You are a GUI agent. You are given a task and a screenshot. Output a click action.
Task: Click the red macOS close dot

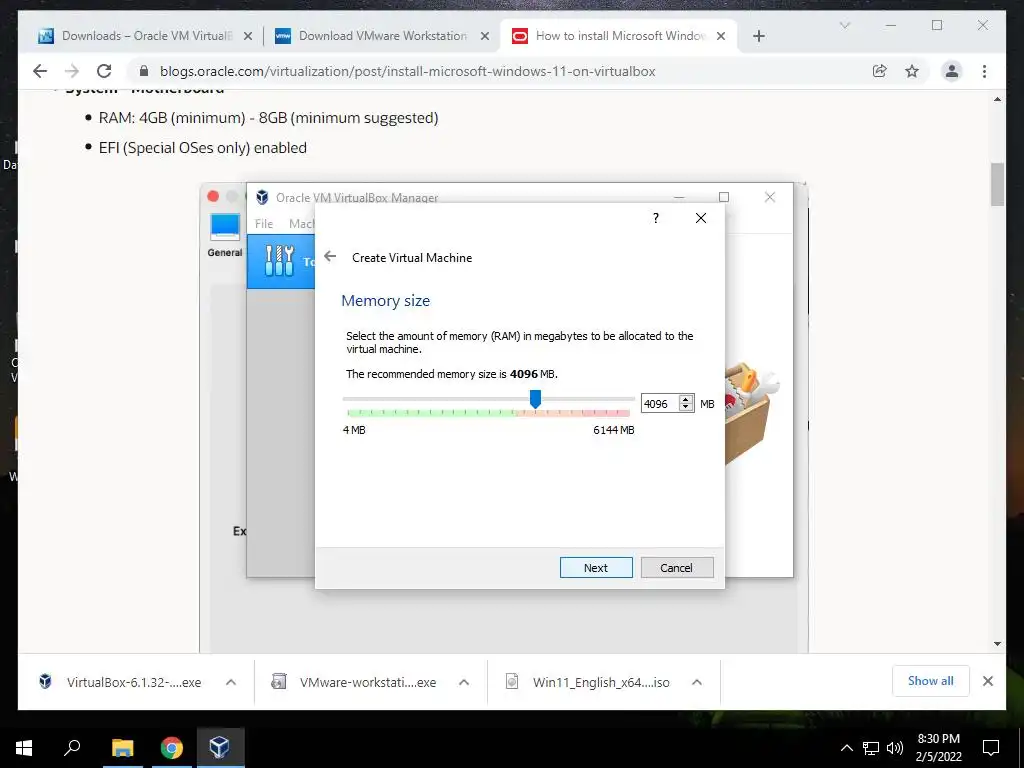click(x=213, y=196)
